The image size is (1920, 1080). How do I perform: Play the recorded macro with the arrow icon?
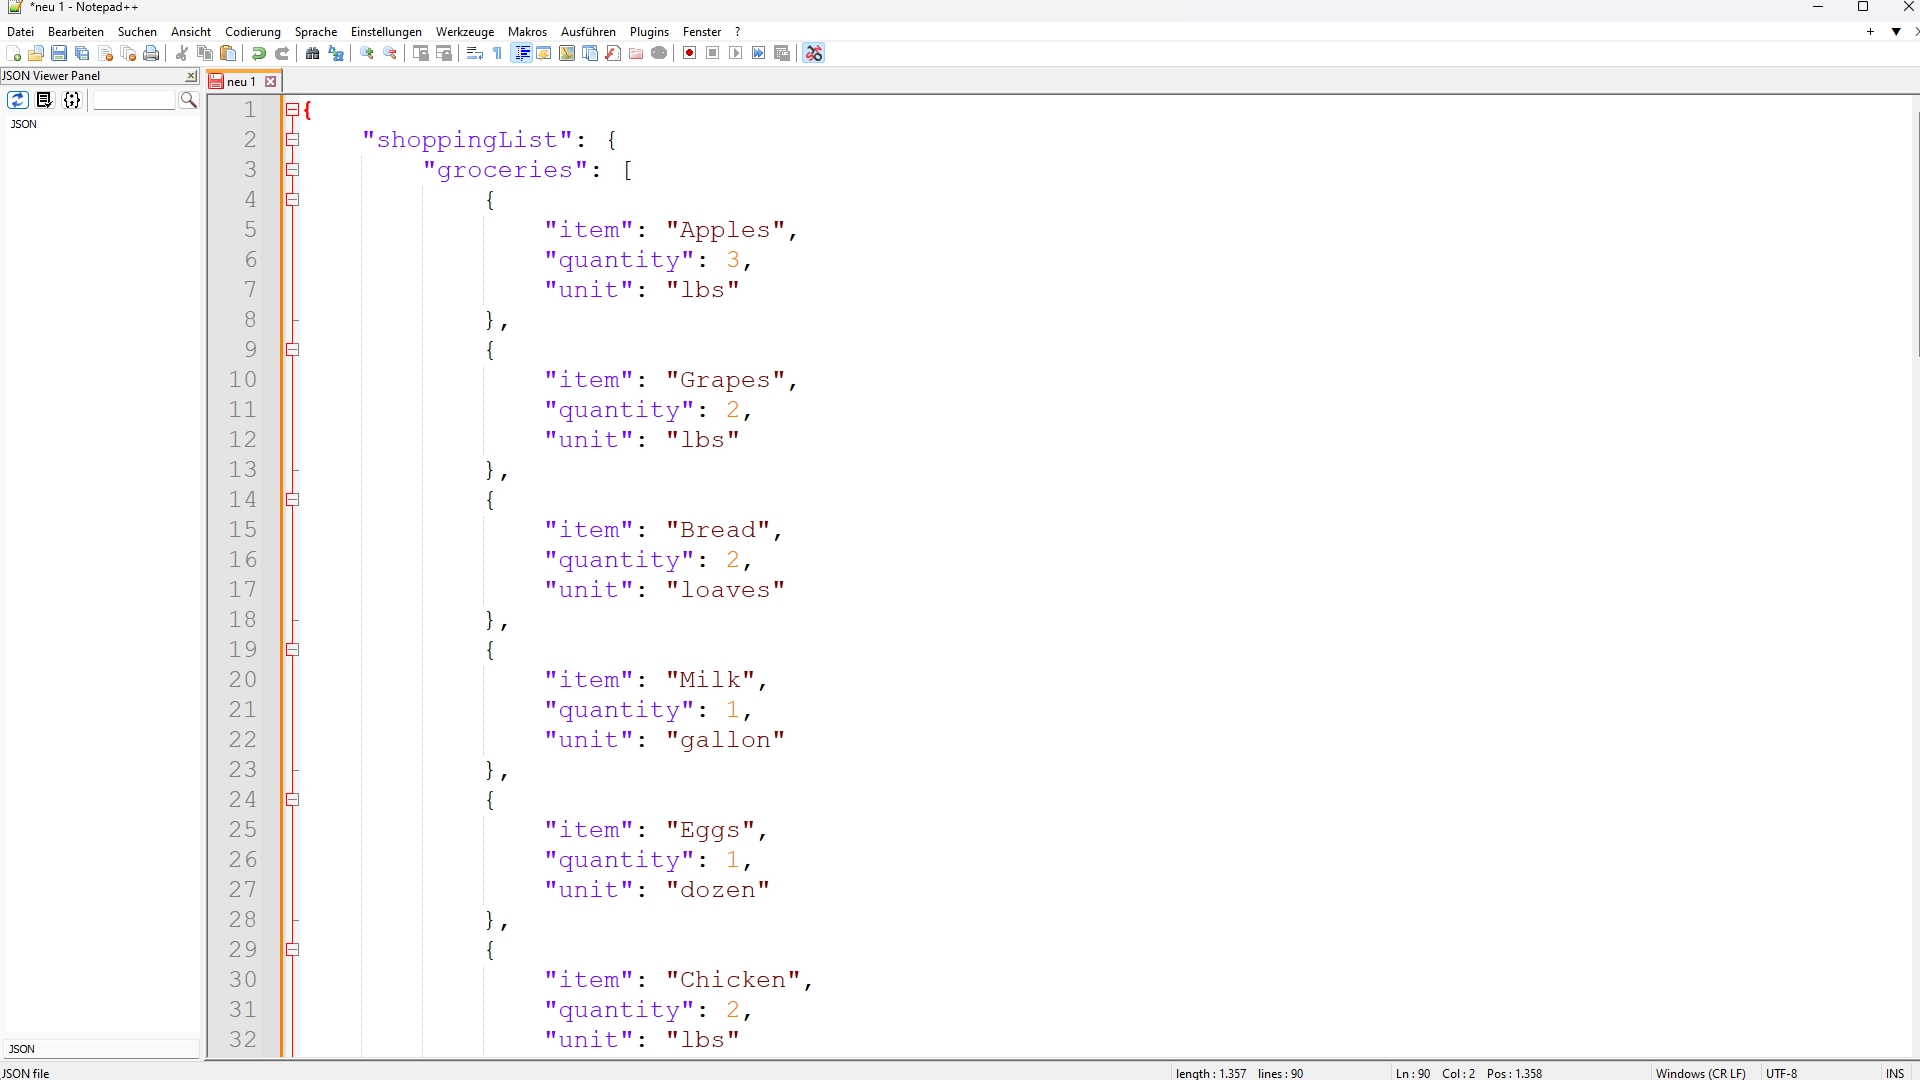click(735, 53)
